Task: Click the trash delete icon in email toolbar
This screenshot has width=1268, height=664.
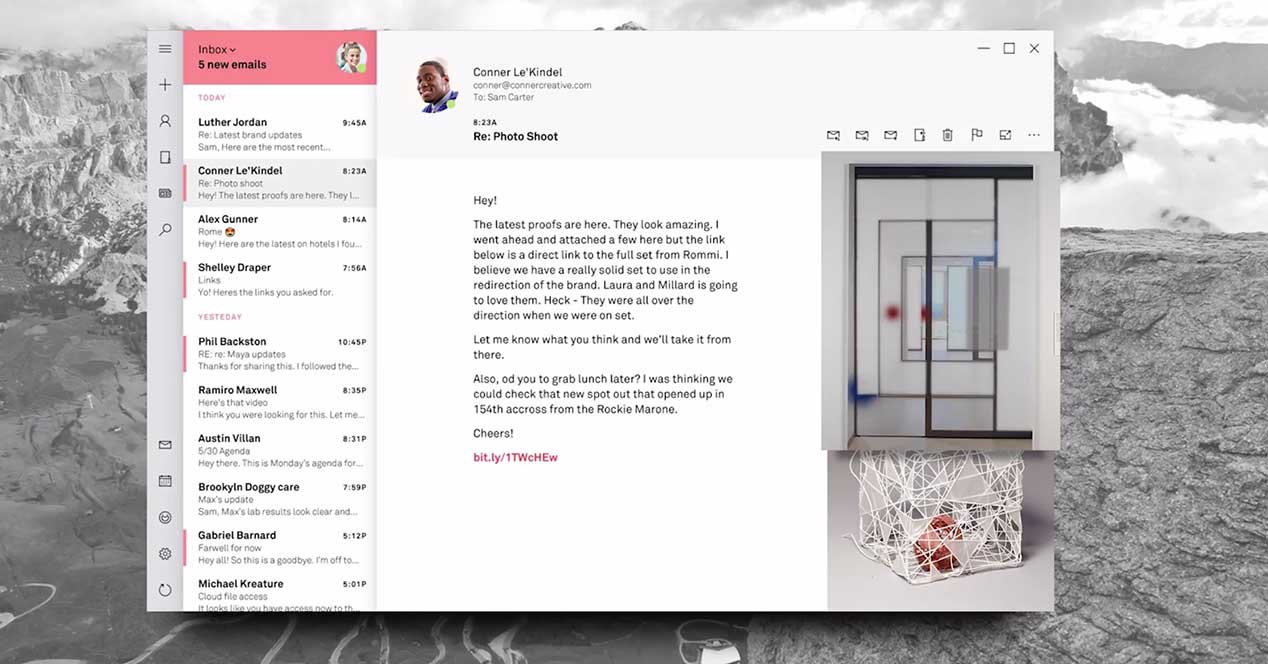Action: tap(947, 135)
